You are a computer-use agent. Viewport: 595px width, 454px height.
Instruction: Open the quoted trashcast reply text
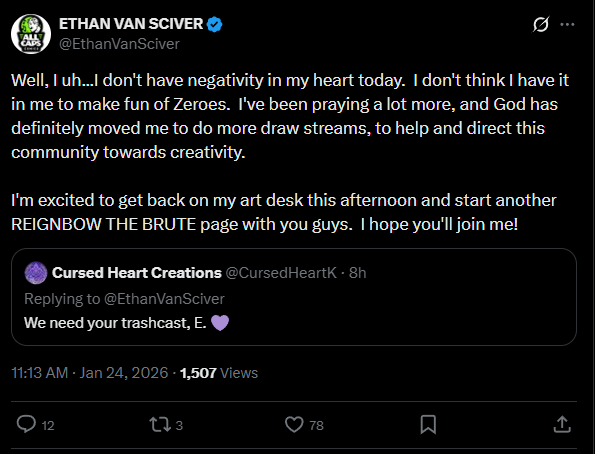(x=127, y=323)
